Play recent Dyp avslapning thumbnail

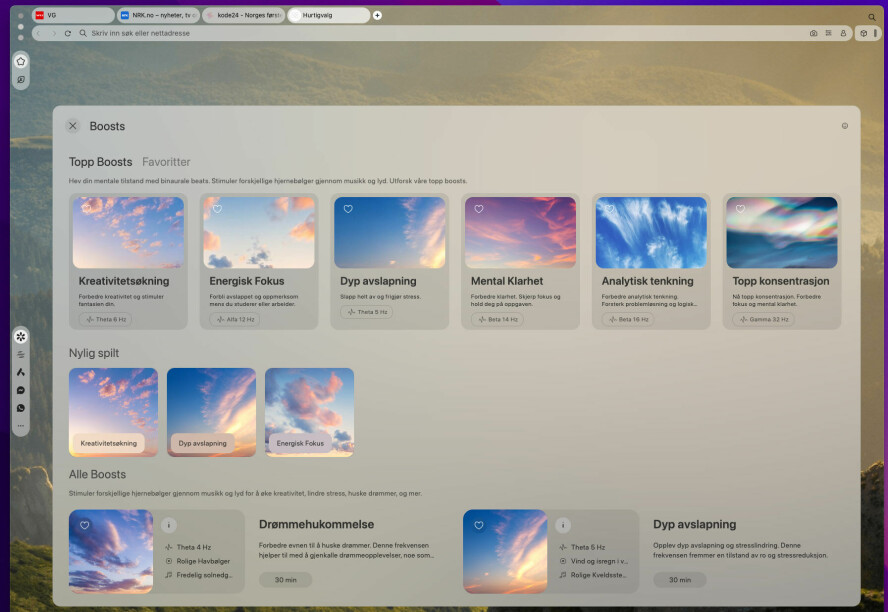[211, 412]
